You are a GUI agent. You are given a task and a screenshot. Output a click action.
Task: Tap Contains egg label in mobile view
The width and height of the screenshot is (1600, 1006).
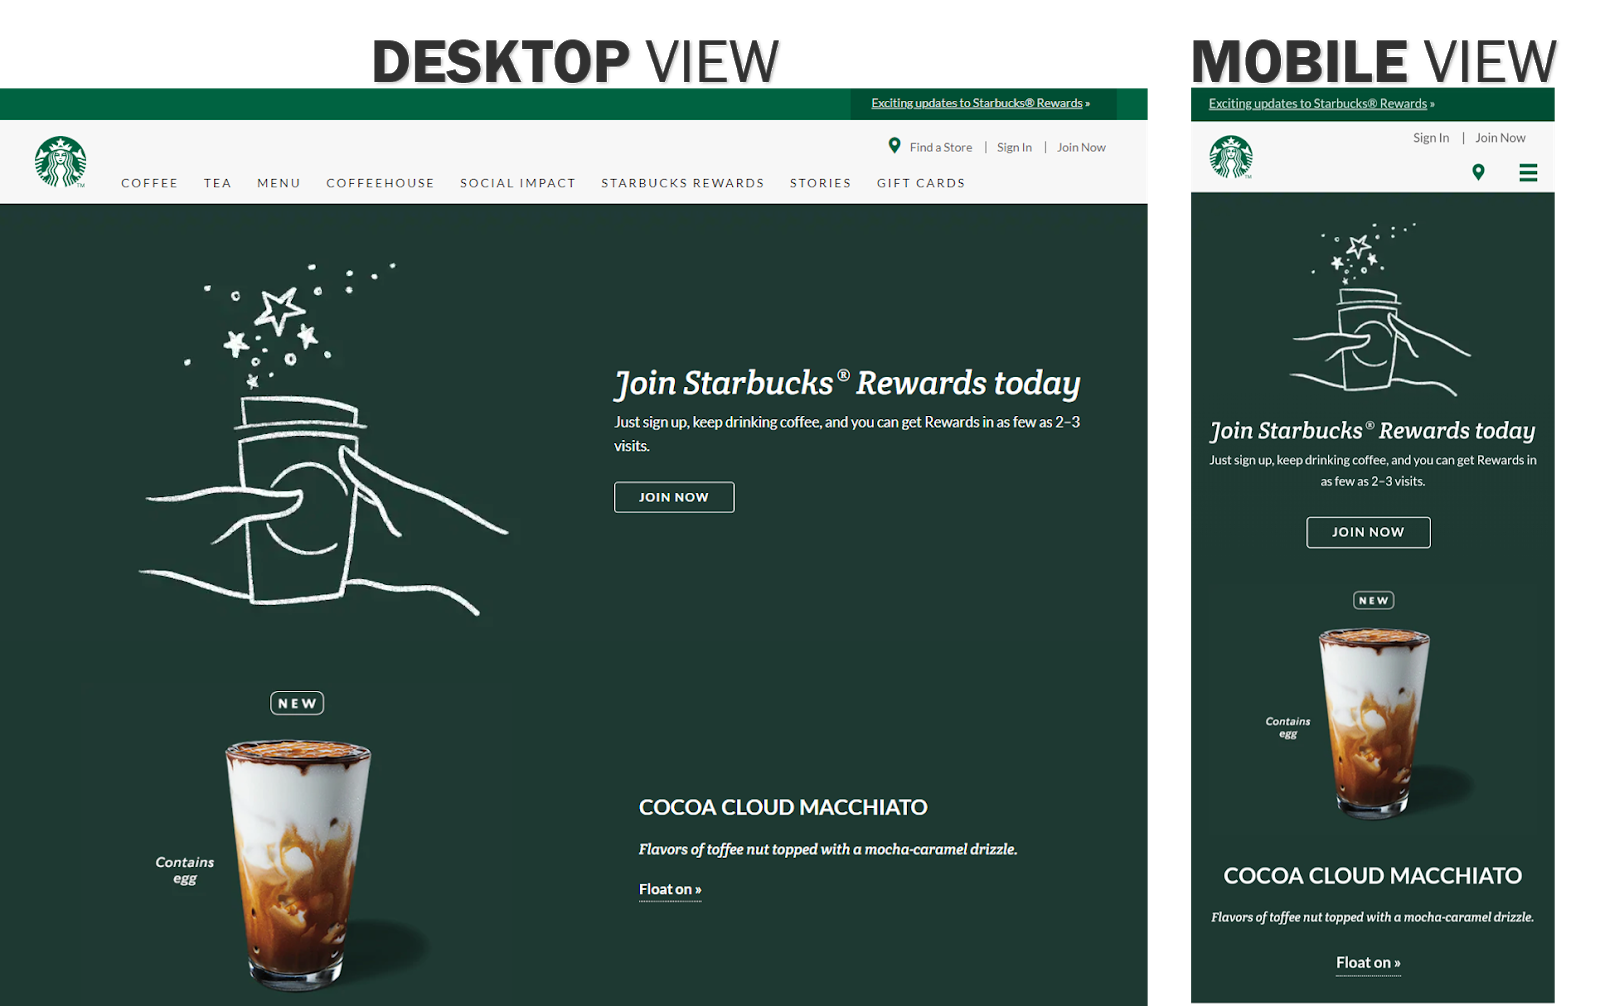click(x=1287, y=727)
